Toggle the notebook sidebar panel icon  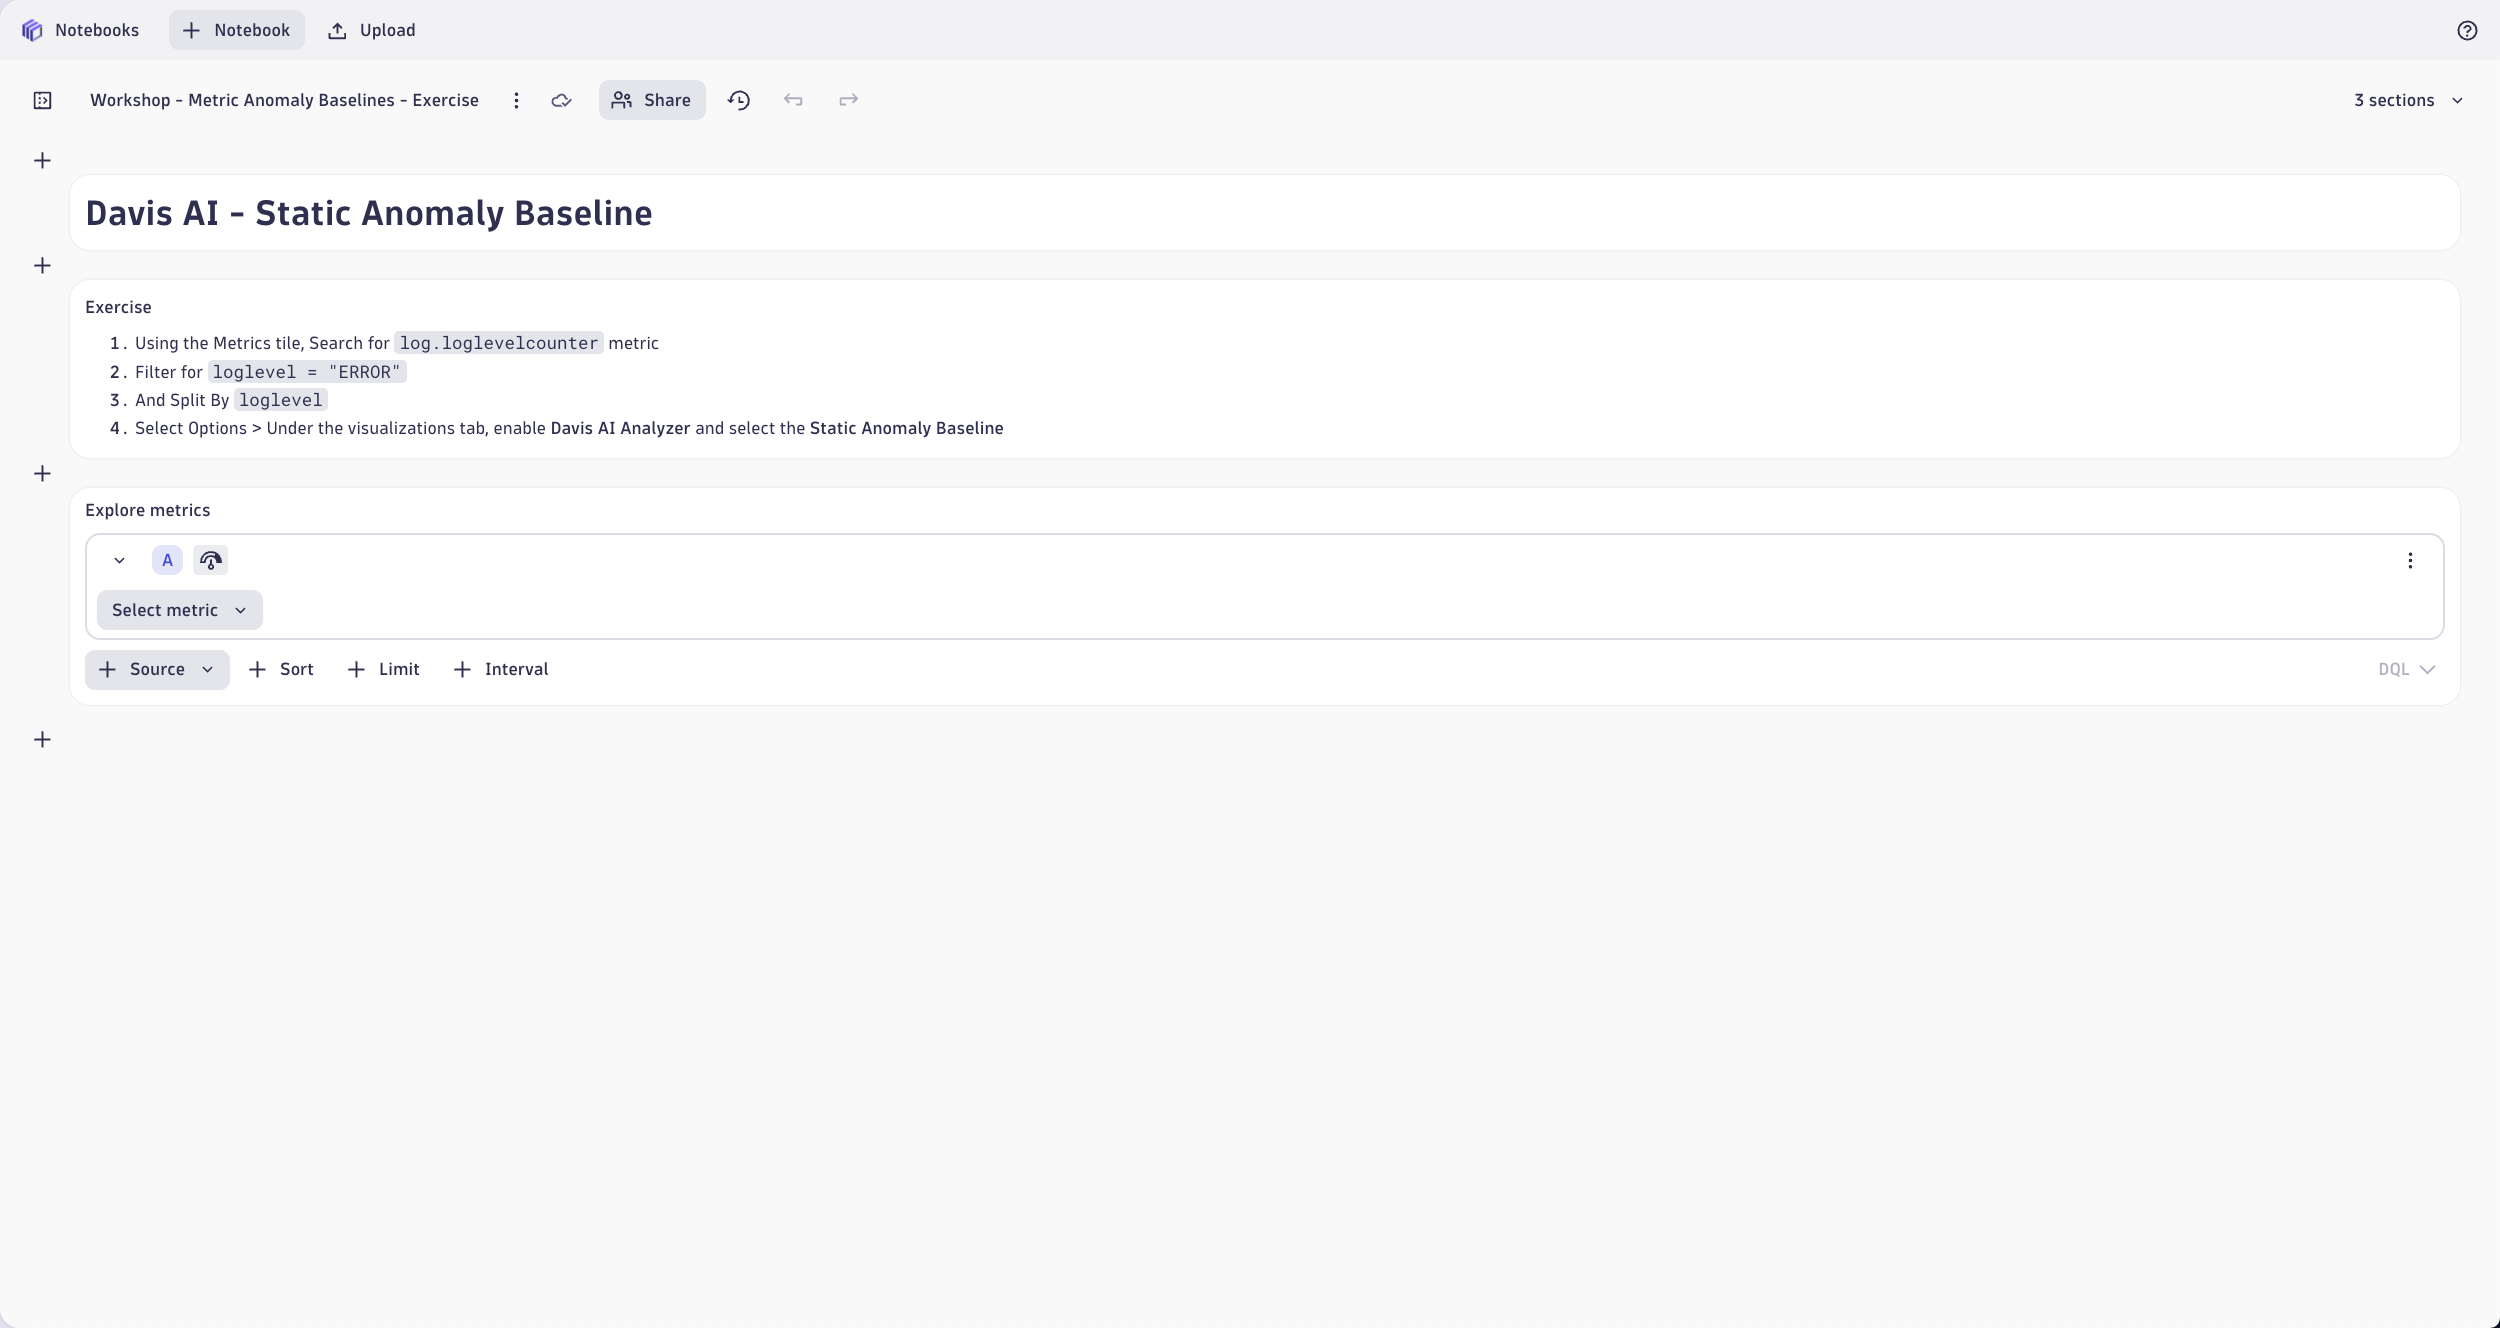[x=42, y=100]
